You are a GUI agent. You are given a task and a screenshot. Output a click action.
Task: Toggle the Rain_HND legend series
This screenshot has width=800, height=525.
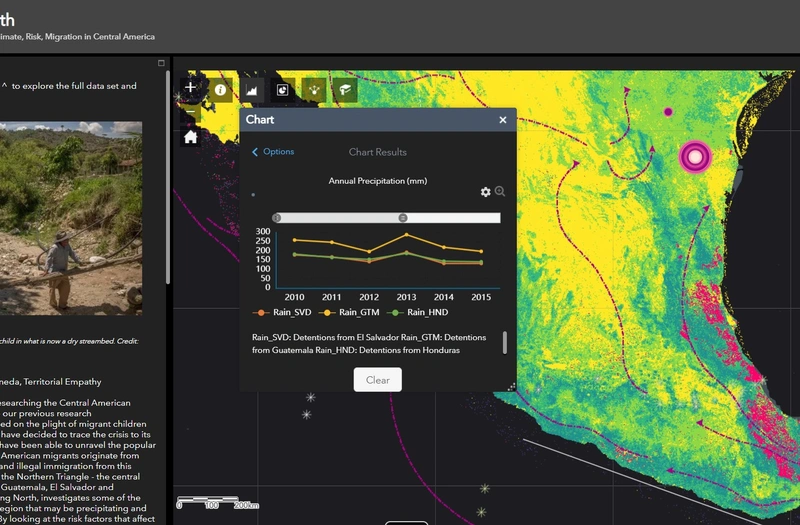coord(418,312)
